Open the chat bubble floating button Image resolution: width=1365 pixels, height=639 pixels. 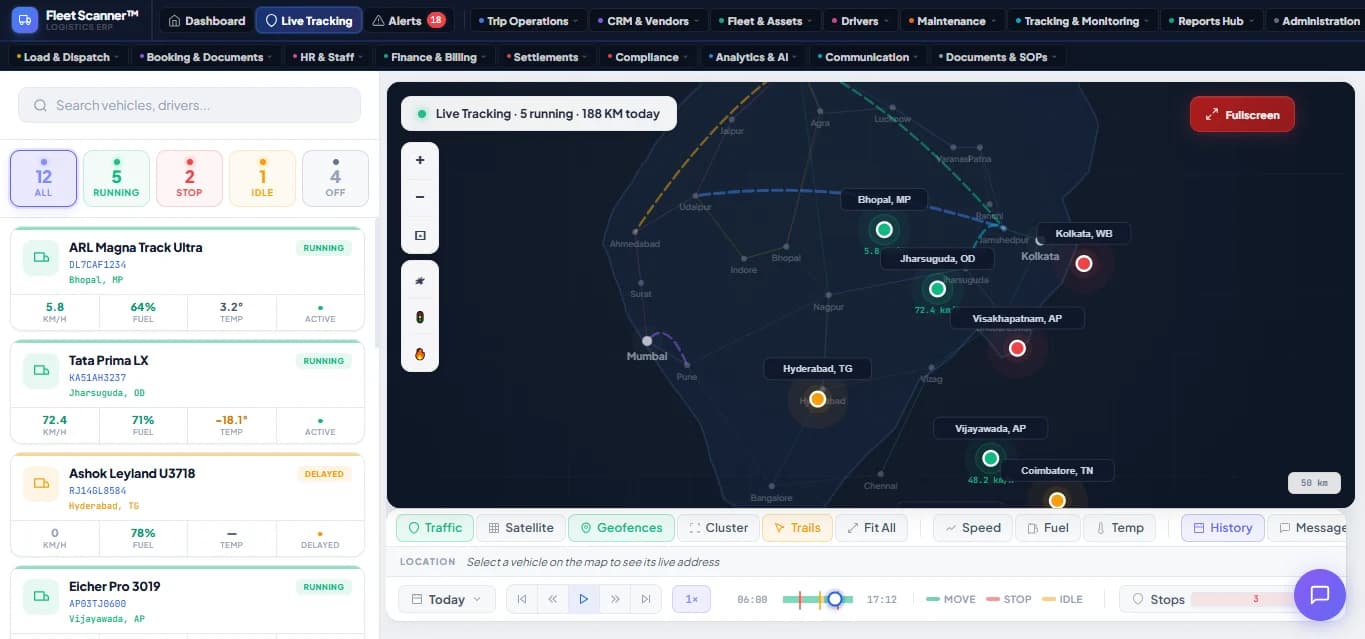point(1320,594)
